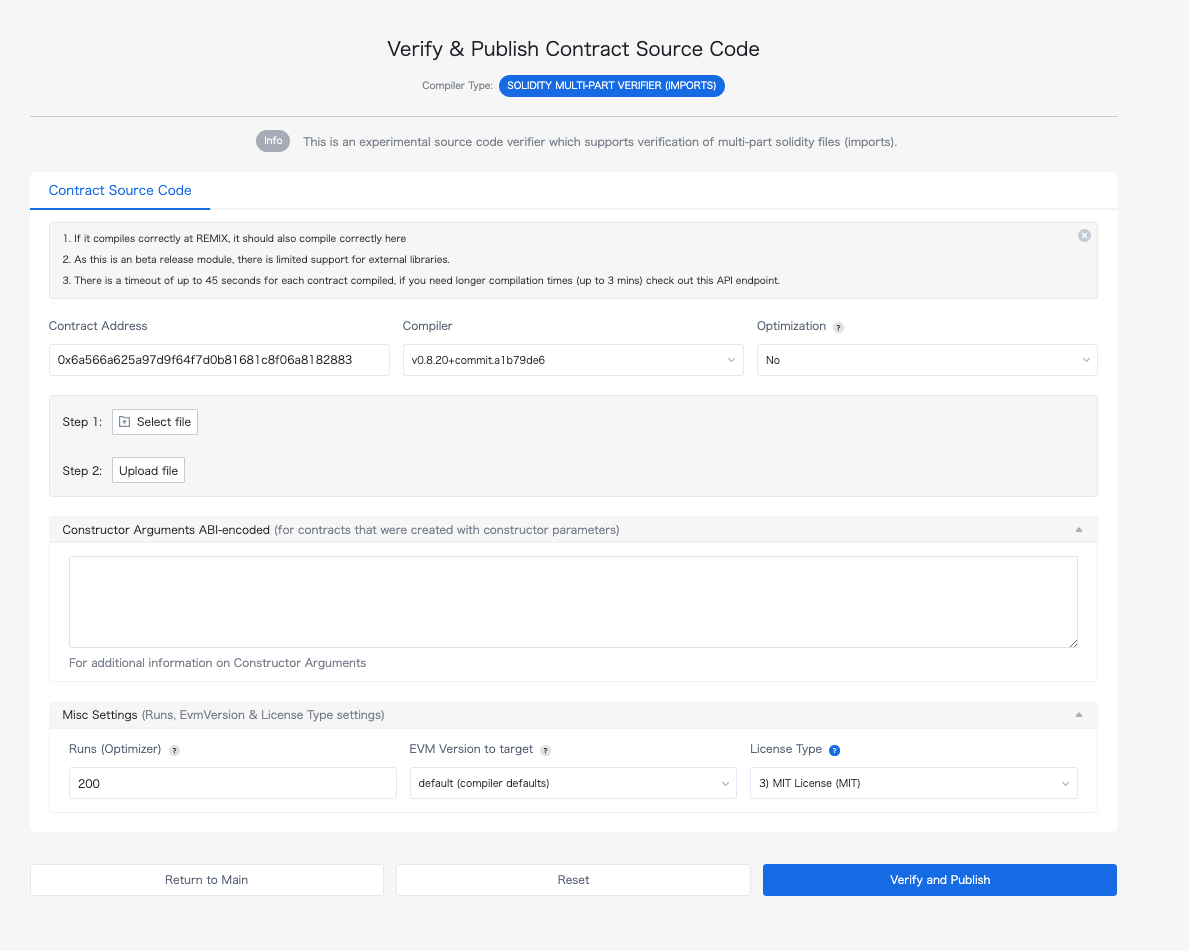Click the EVM Version help icon

click(x=545, y=750)
